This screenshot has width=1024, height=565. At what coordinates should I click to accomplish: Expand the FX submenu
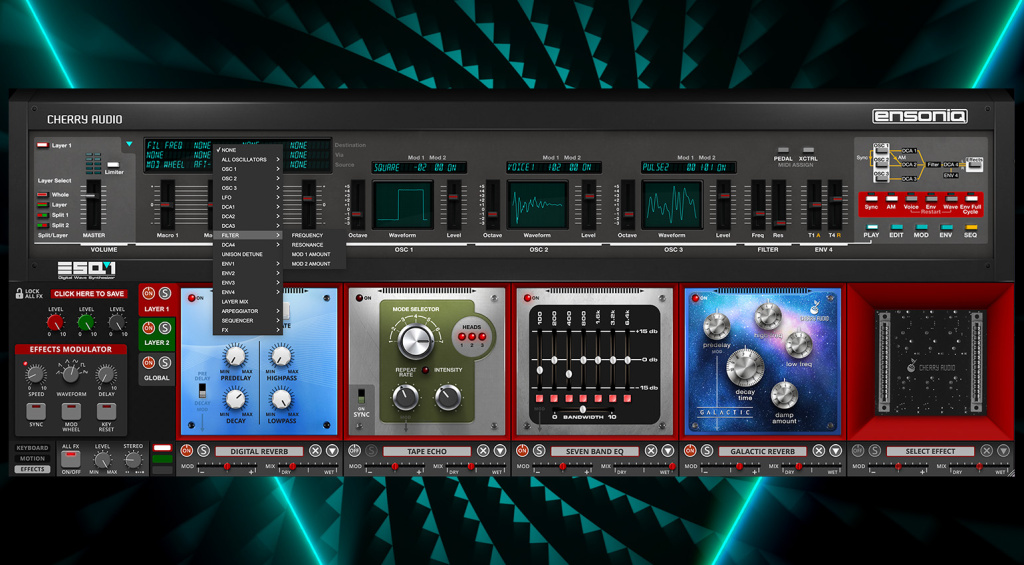click(x=248, y=330)
